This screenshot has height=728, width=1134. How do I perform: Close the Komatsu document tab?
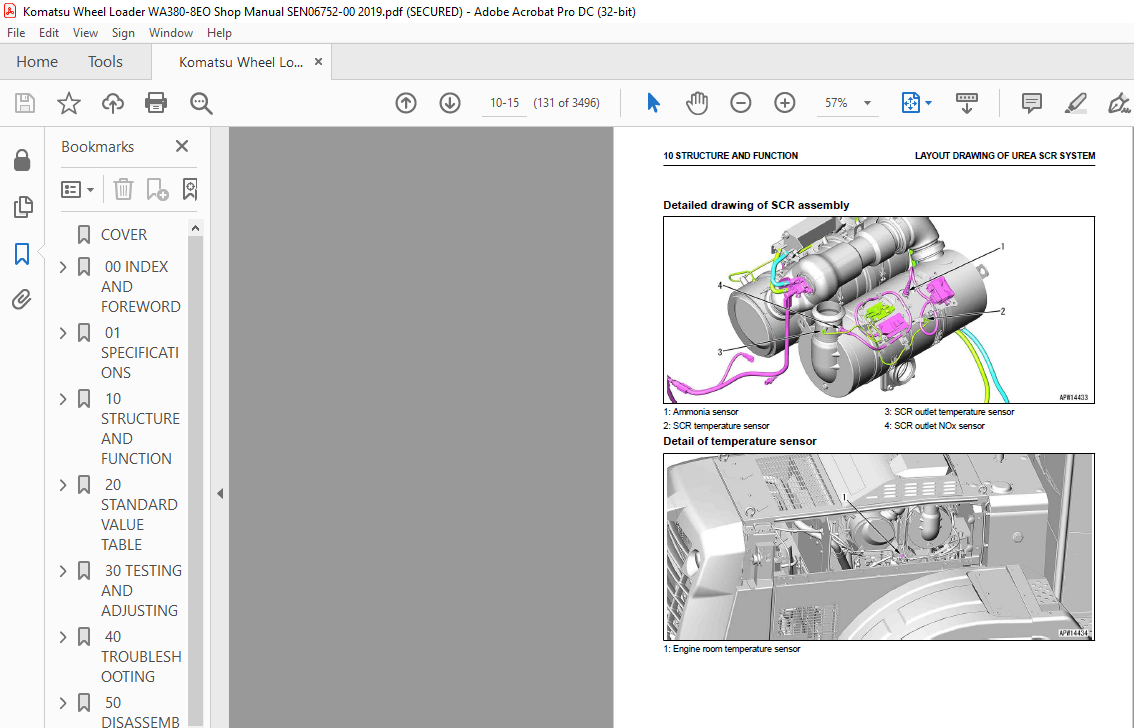(x=318, y=61)
